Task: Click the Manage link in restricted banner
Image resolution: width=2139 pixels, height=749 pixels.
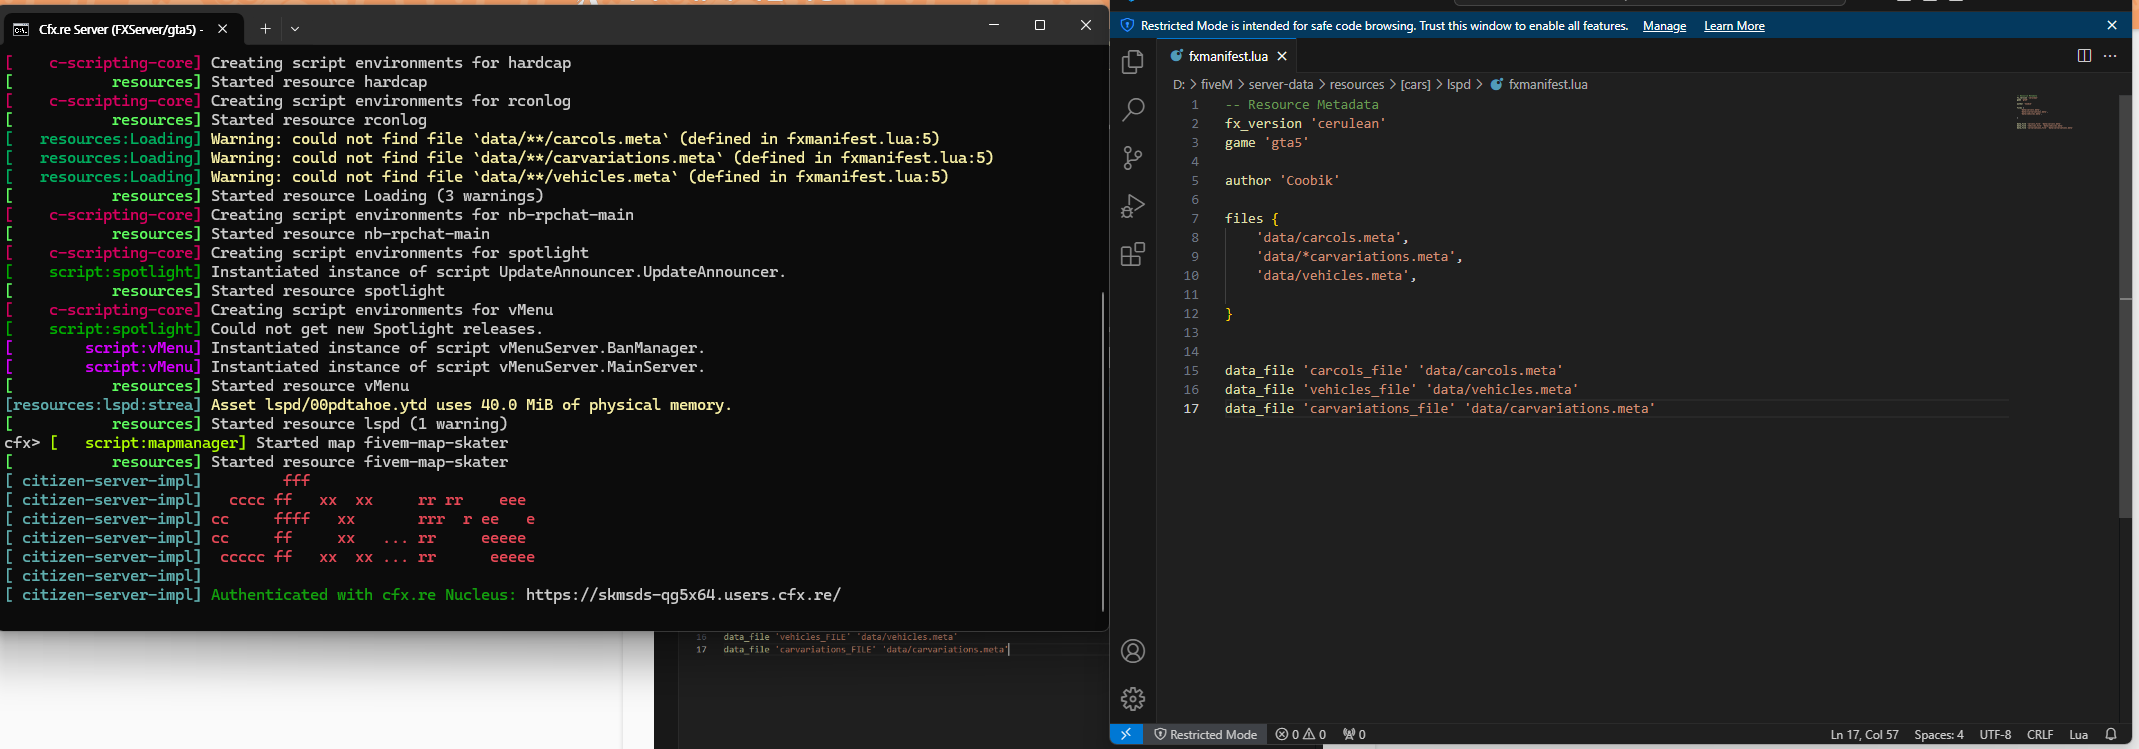Action: 1664,26
